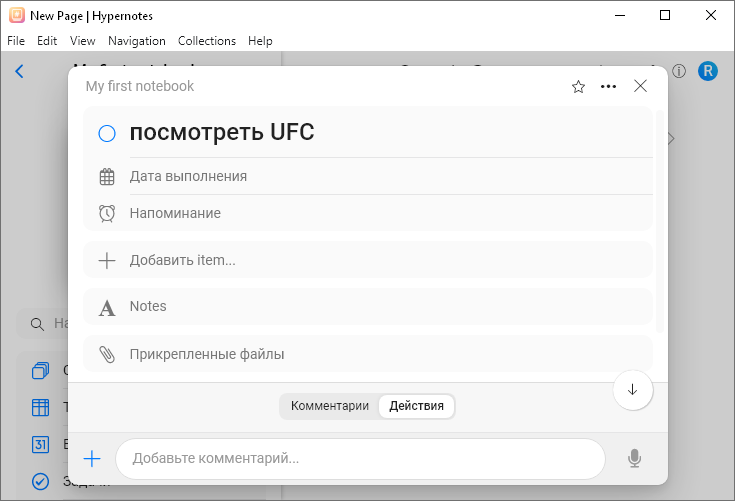Open the Collections menu

(207, 41)
